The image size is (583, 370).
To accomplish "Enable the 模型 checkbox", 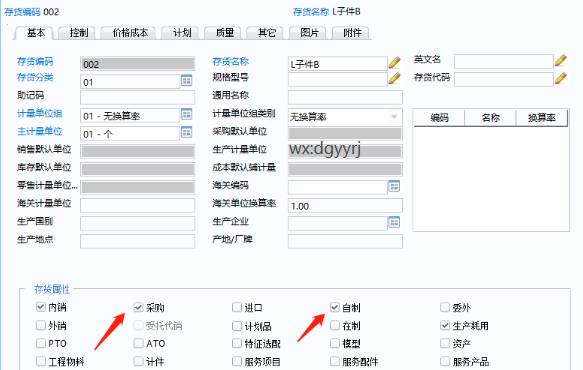I will pyautogui.click(x=335, y=343).
